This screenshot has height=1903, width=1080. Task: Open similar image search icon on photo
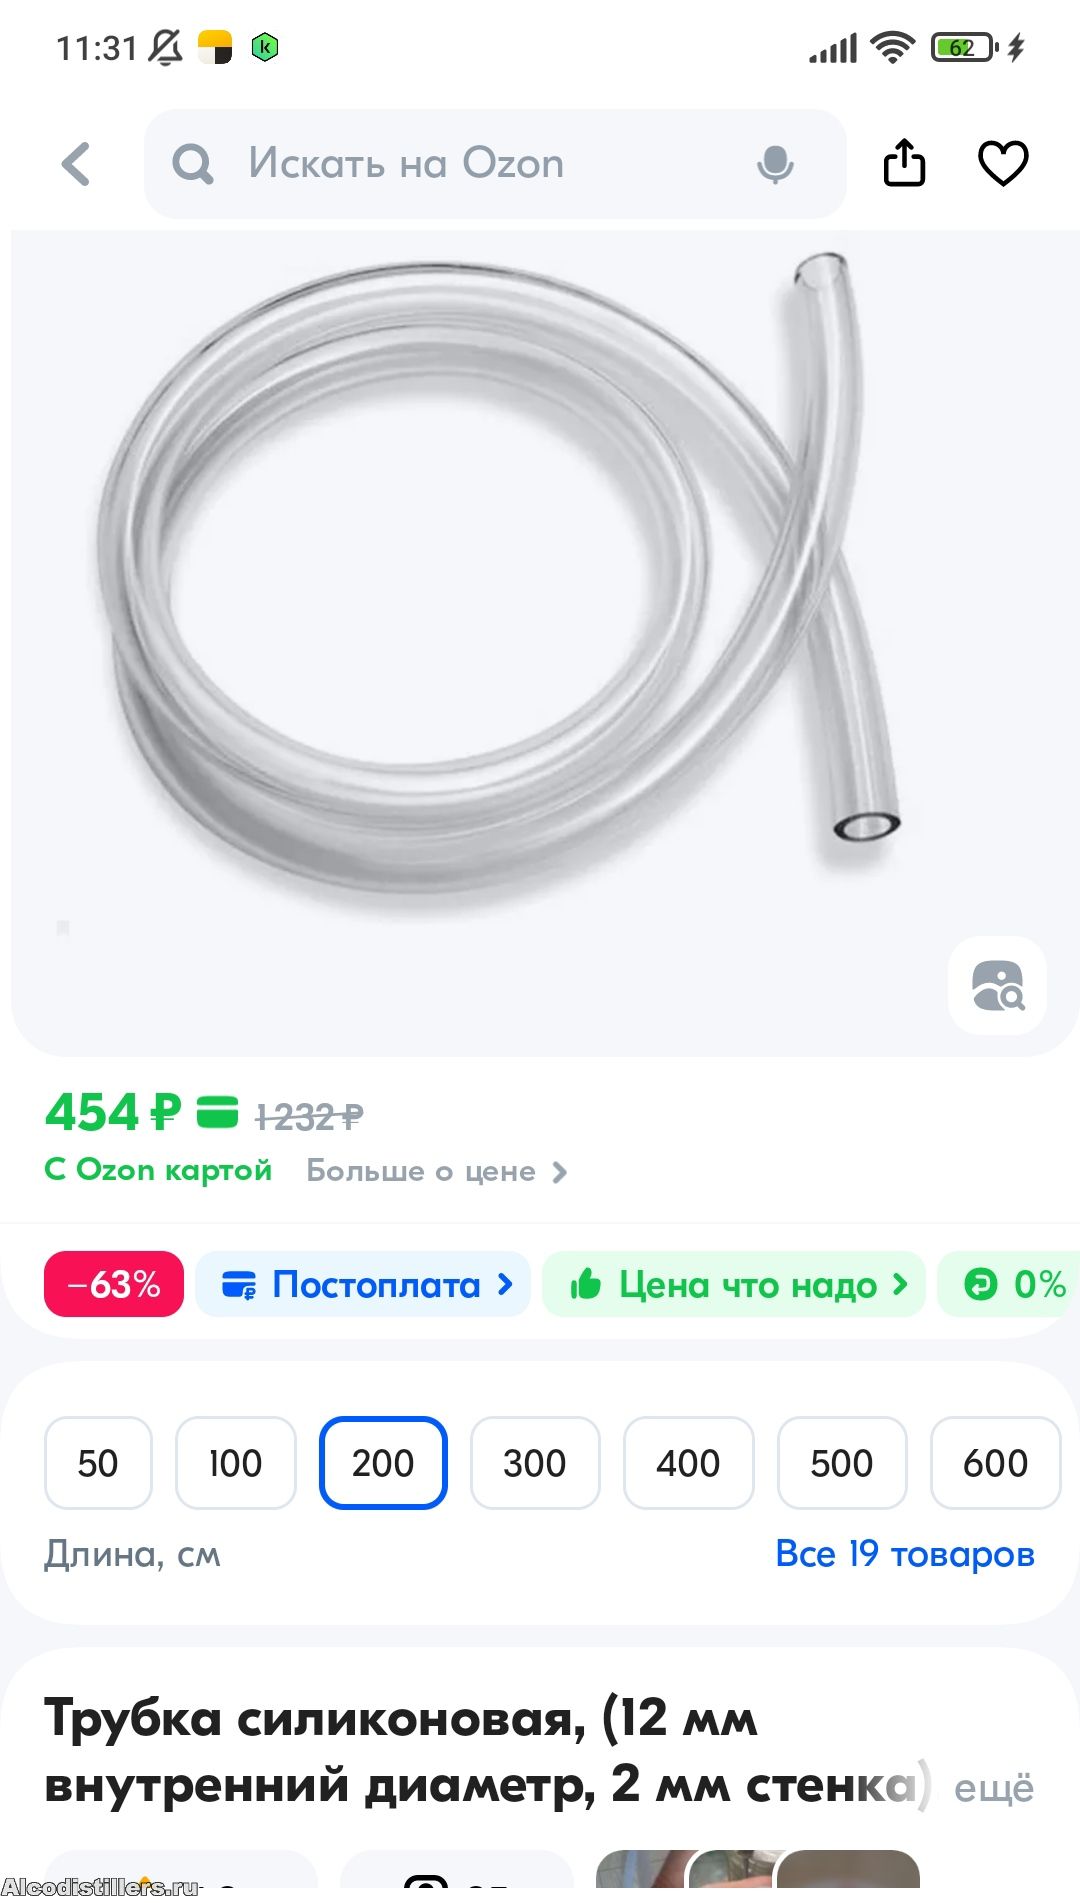[x=997, y=985]
